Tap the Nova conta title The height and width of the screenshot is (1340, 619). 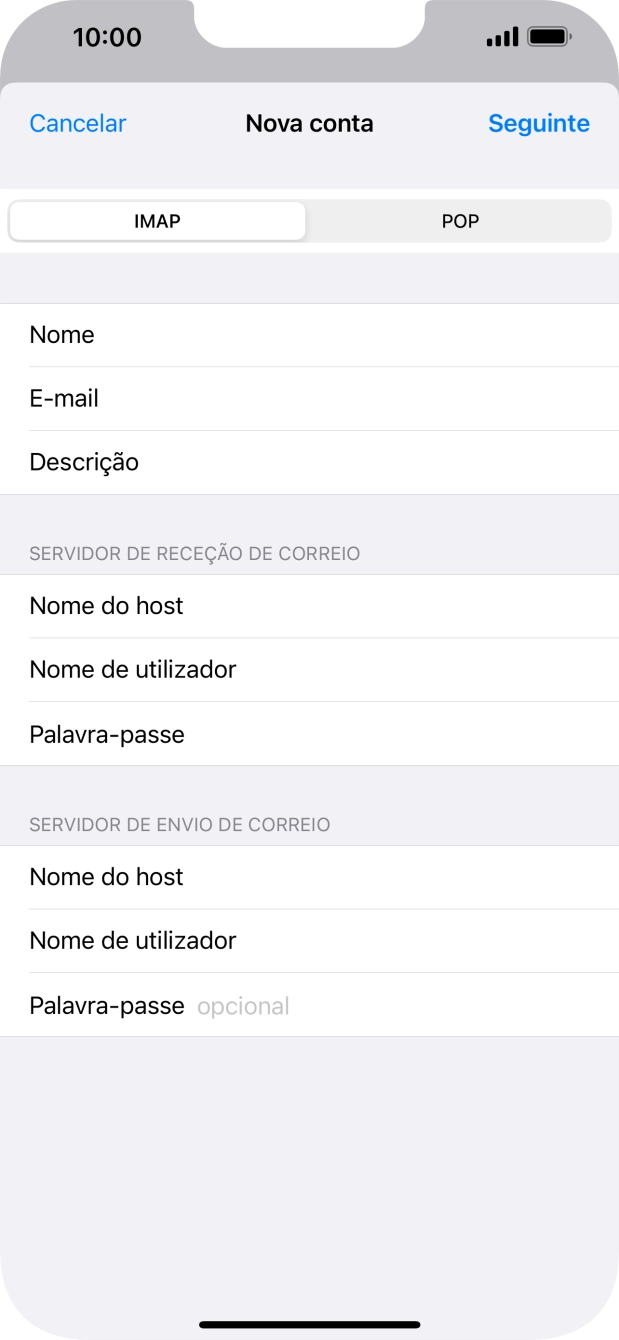(x=309, y=123)
